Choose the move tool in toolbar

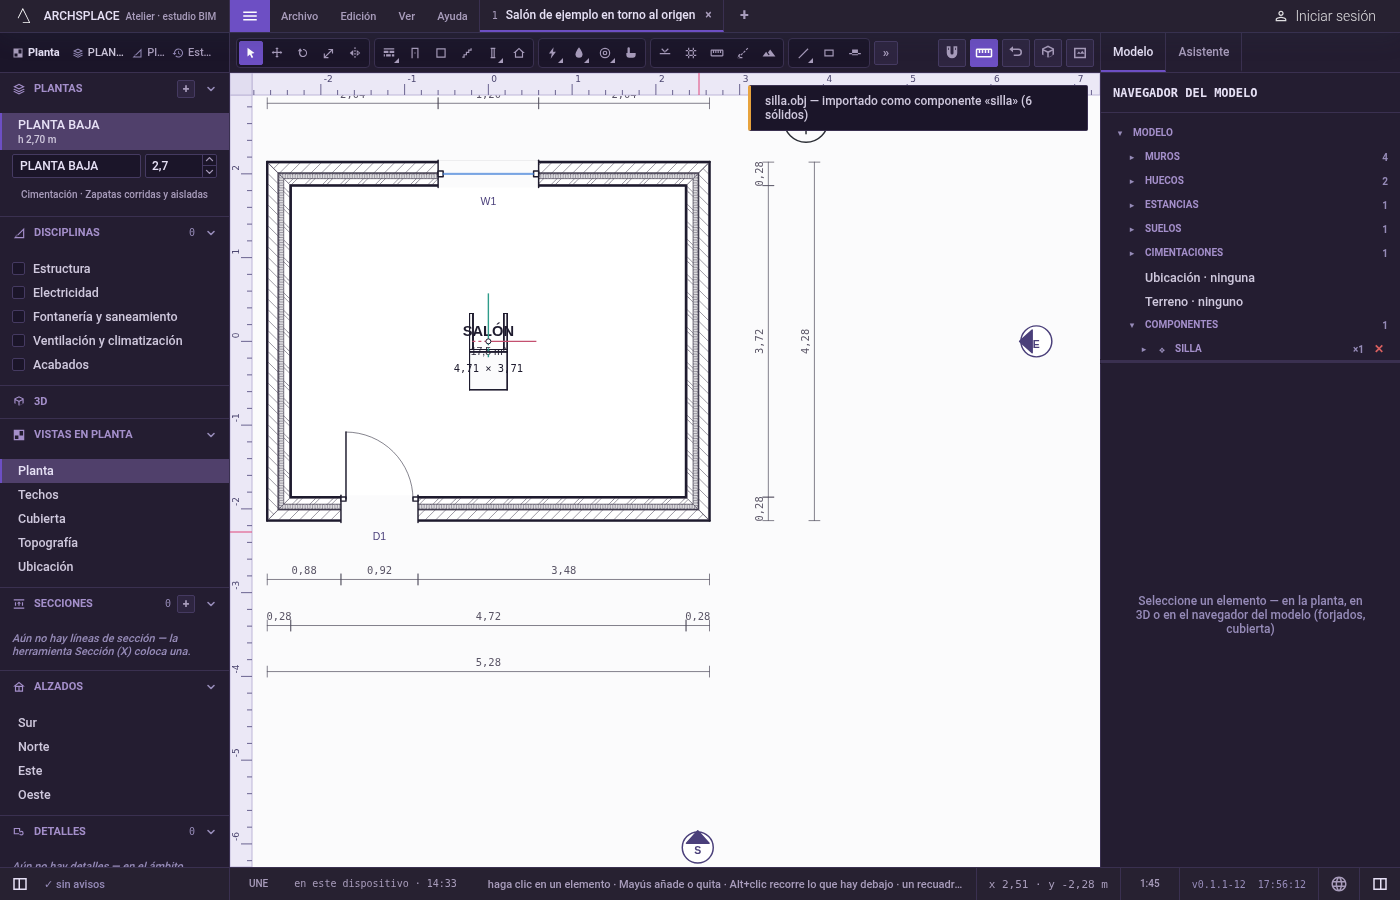point(277,53)
